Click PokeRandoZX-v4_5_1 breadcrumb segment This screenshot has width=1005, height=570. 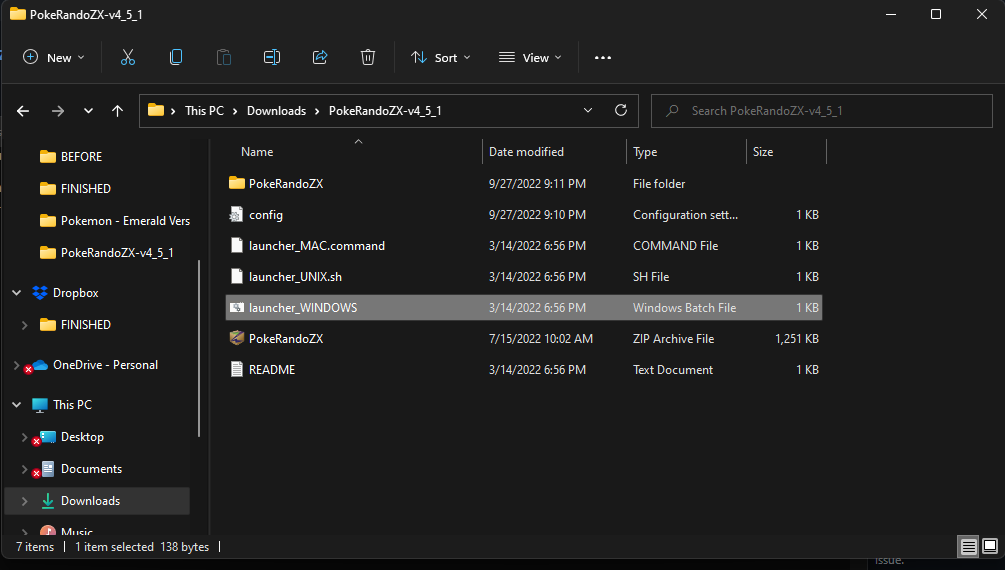point(385,110)
